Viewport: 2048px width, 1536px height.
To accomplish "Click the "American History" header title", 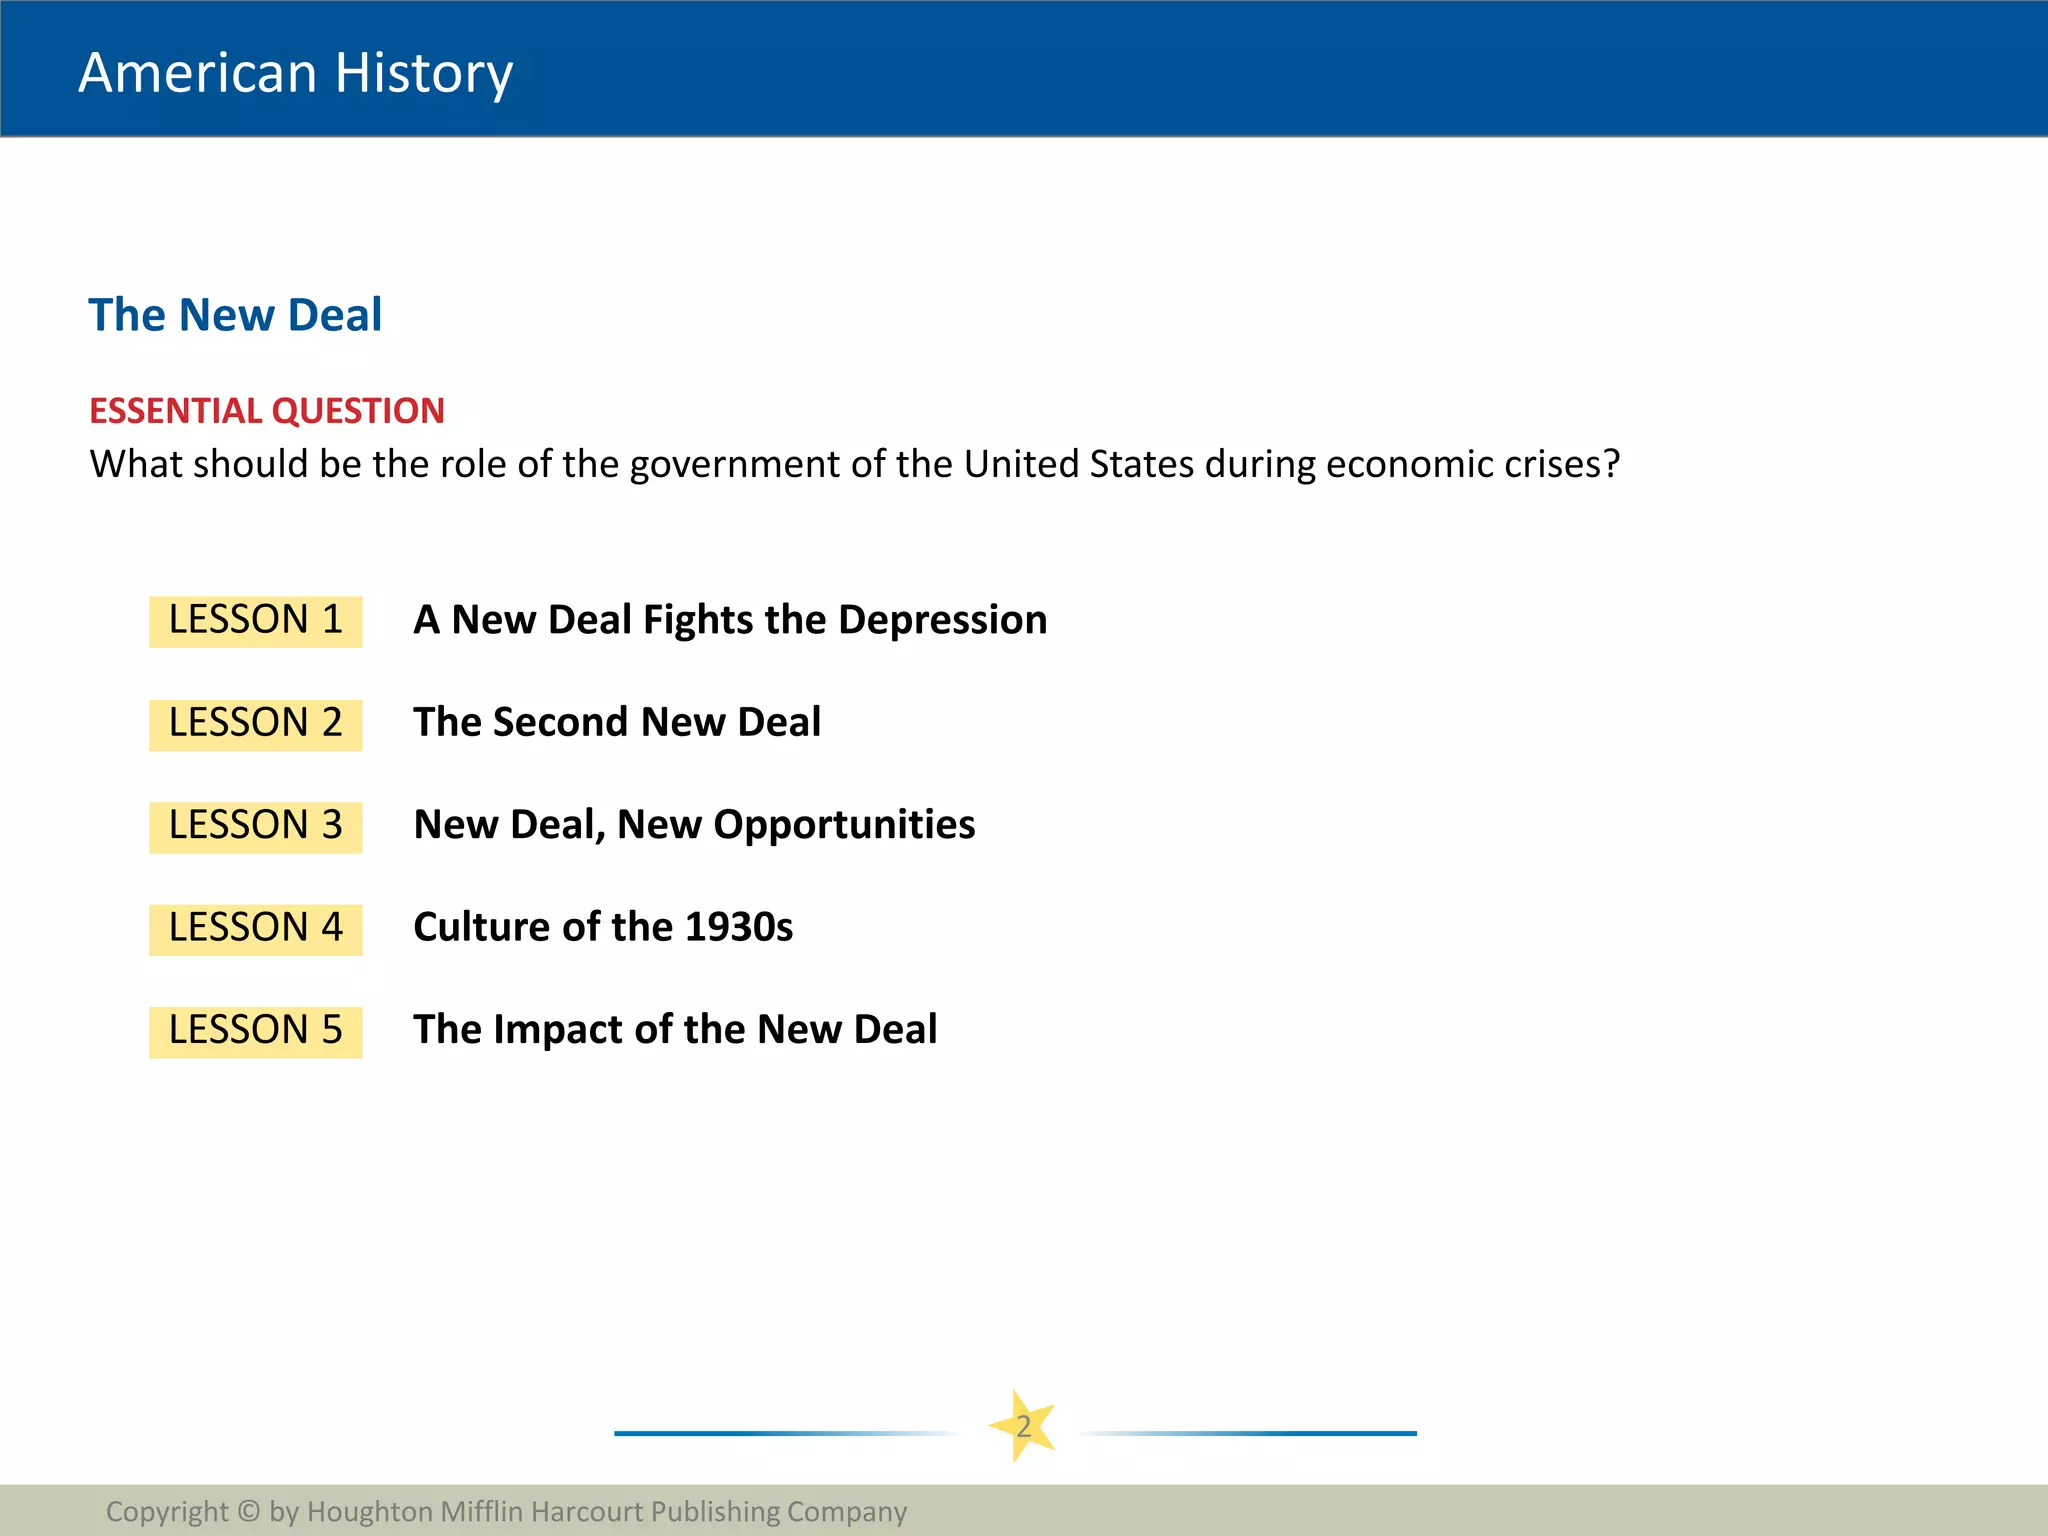I will 296,73.
